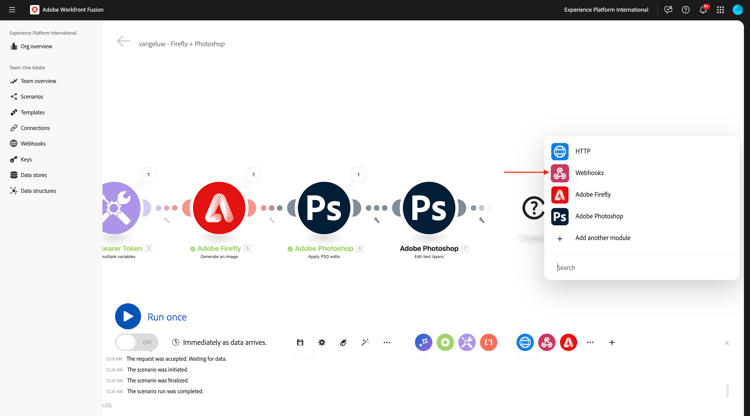The image size is (750, 416).
Task: Choose Webhooks from the module list
Action: pos(641,173)
